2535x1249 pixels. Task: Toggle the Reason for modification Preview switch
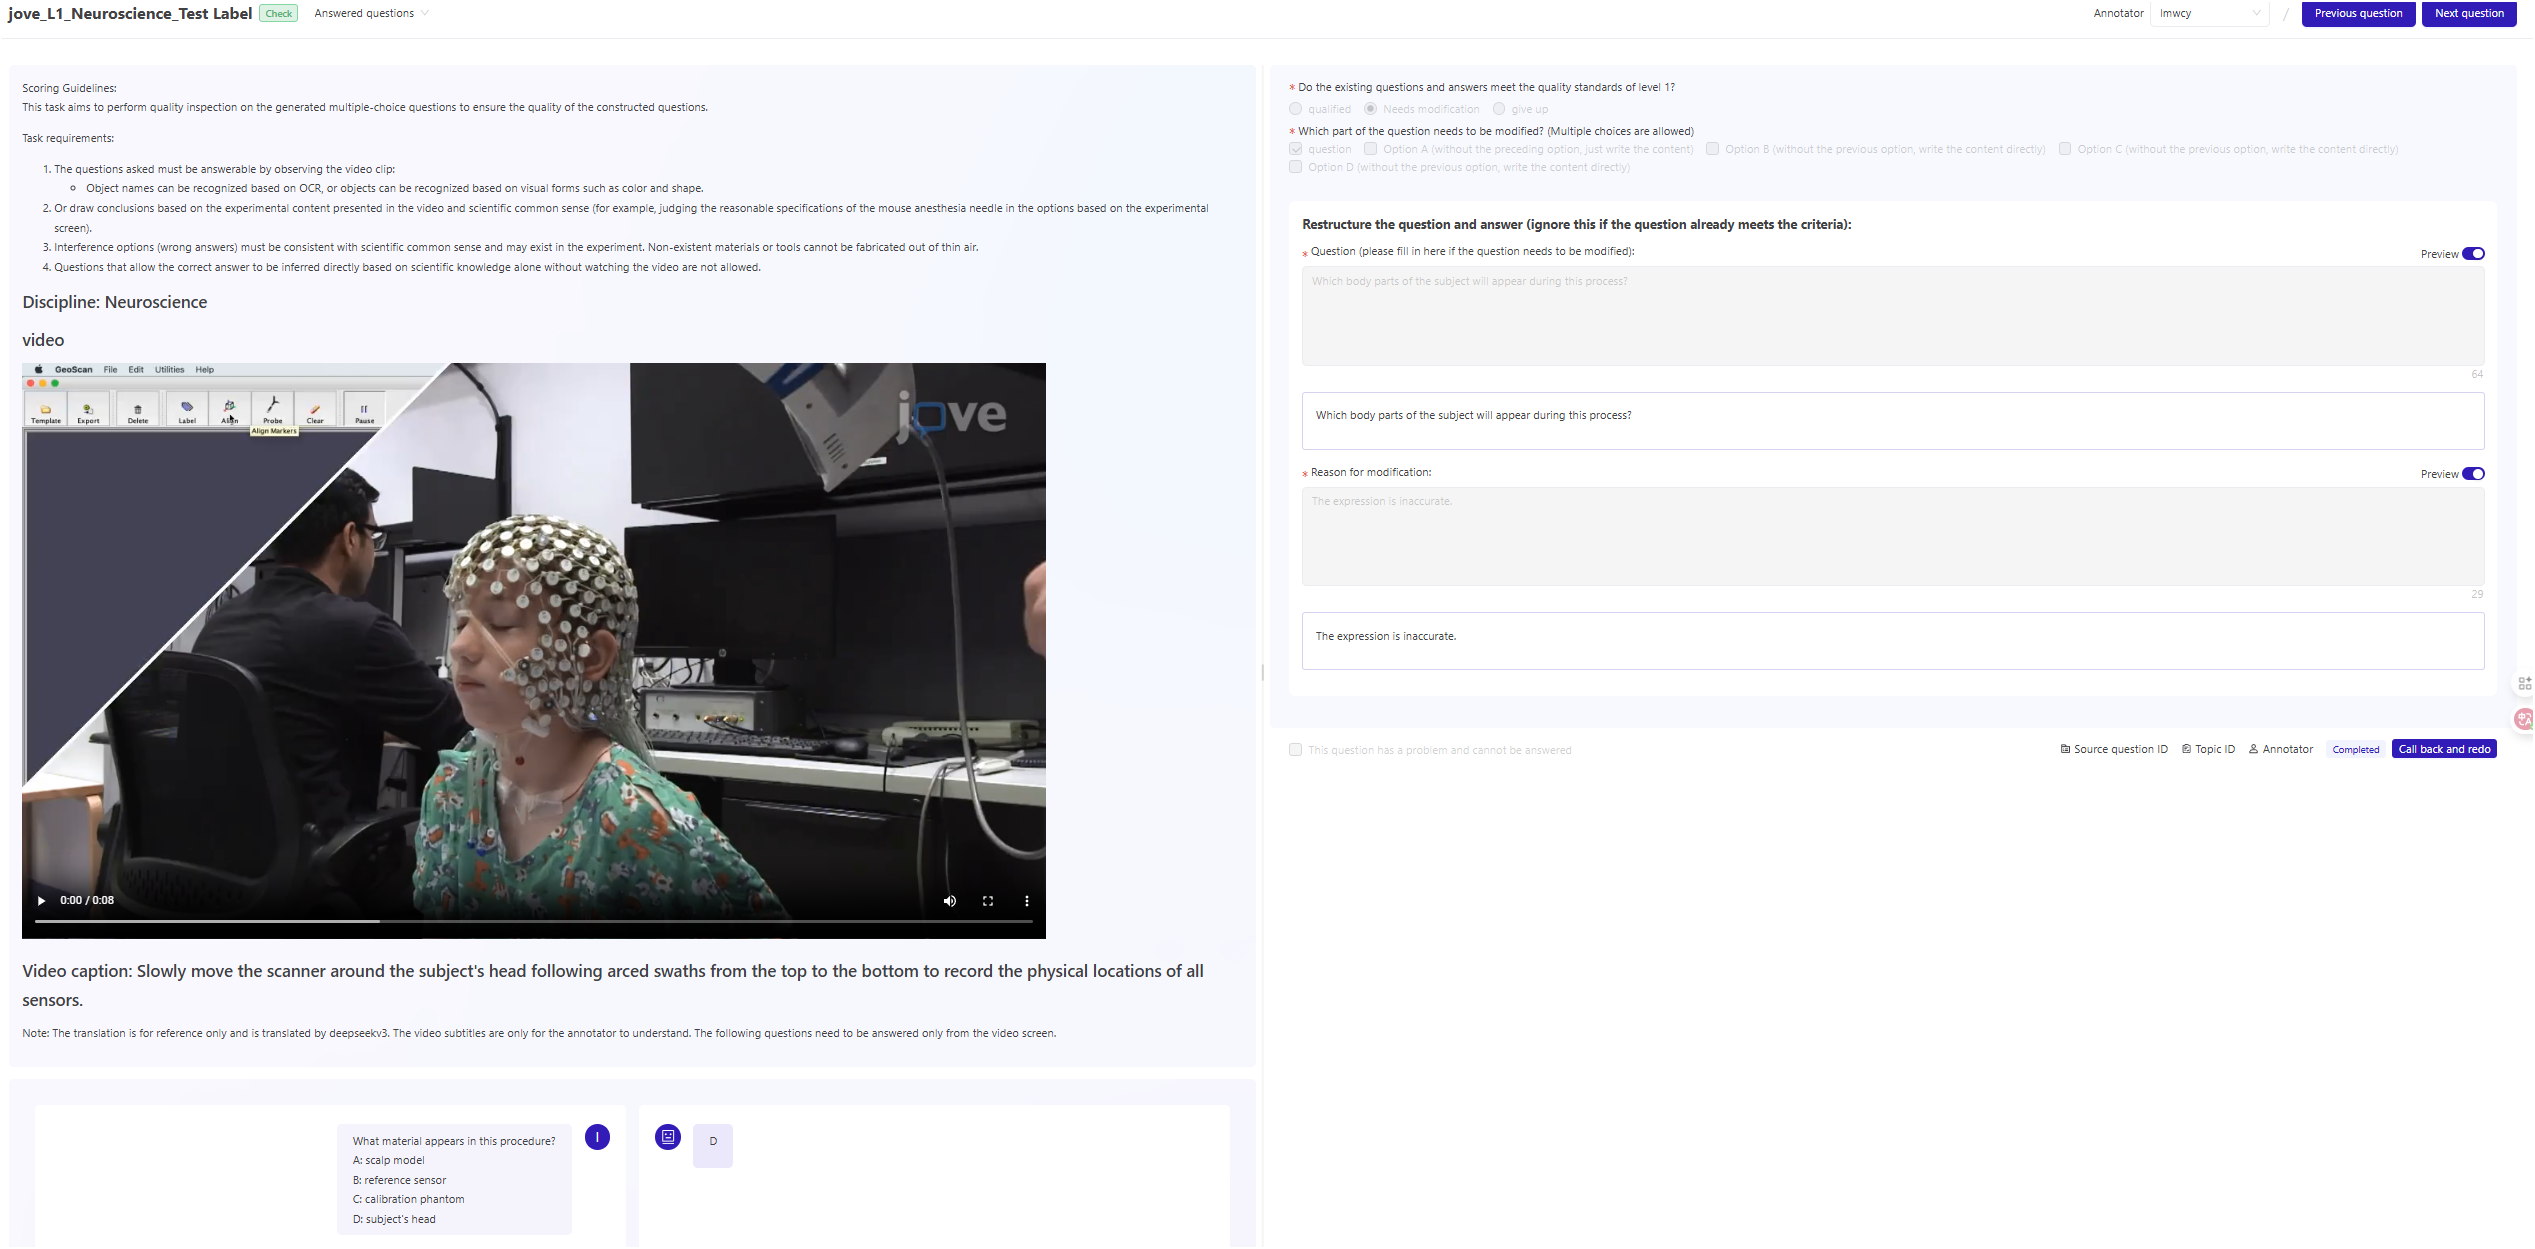2473,474
